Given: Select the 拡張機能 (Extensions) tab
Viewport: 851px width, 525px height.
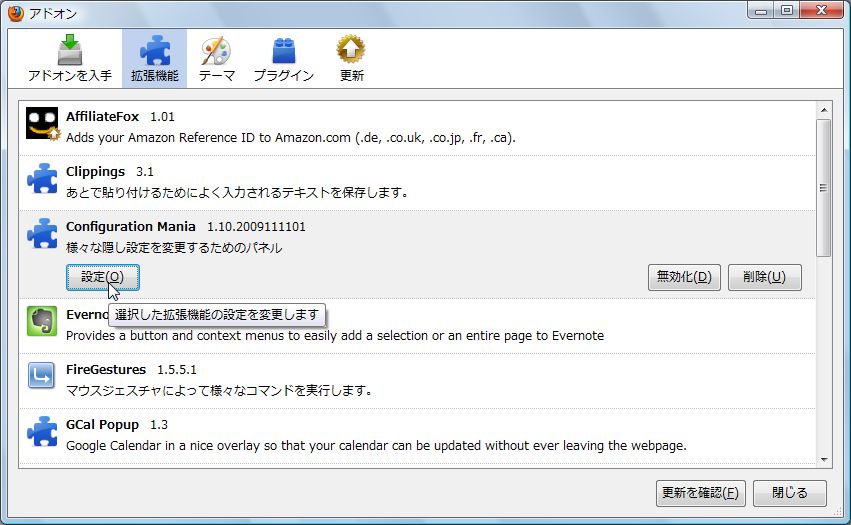Looking at the screenshot, I should point(155,59).
